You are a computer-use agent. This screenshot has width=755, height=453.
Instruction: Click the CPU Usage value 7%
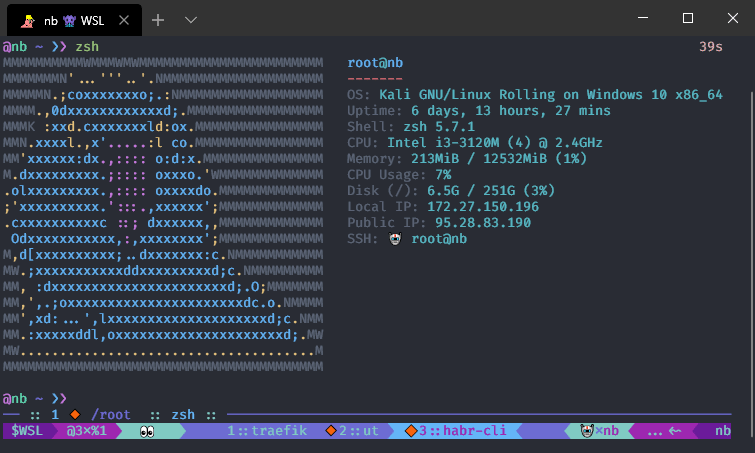click(x=443, y=174)
